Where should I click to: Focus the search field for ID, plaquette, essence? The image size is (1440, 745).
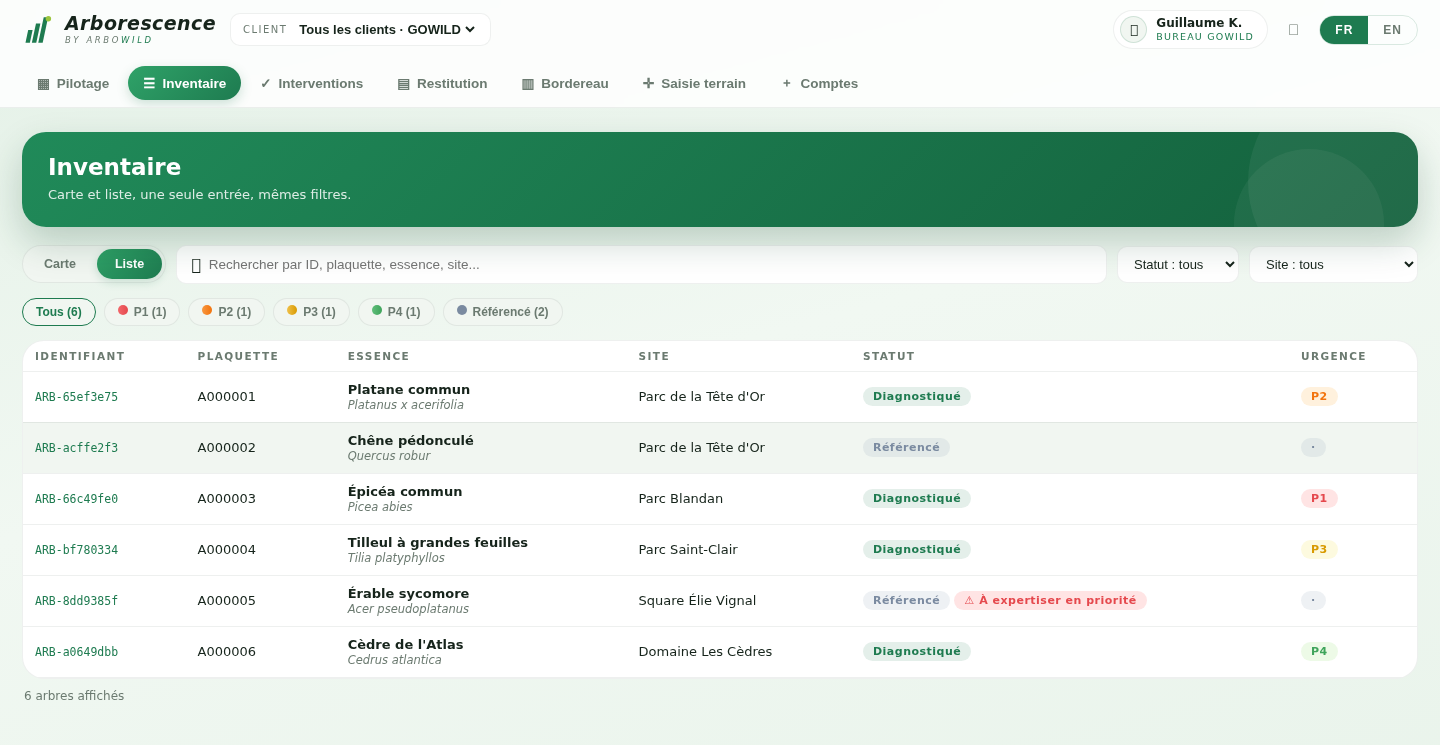642,265
